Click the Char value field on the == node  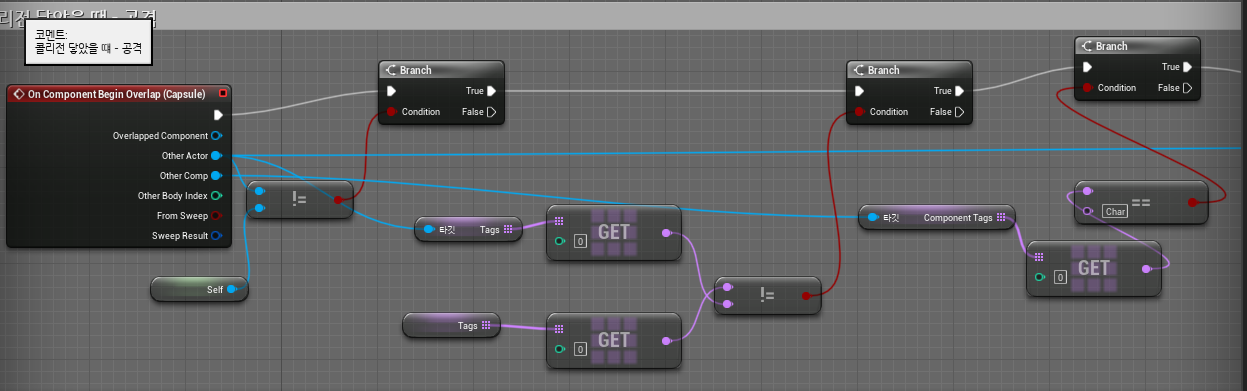click(x=1114, y=211)
